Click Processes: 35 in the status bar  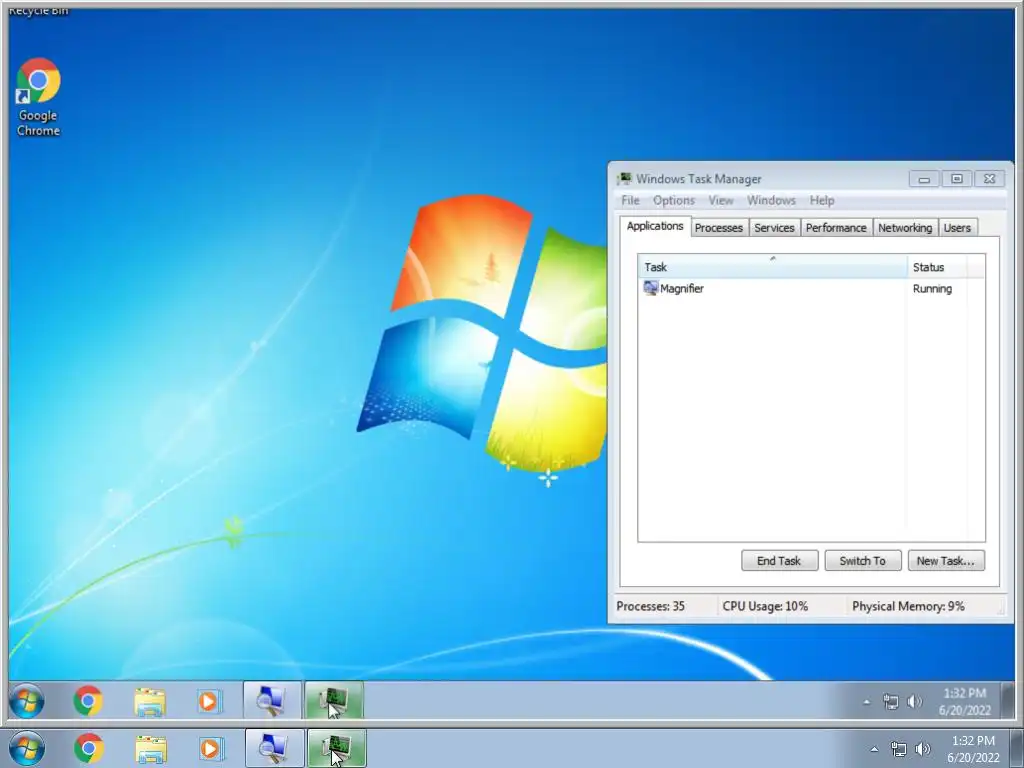point(650,606)
